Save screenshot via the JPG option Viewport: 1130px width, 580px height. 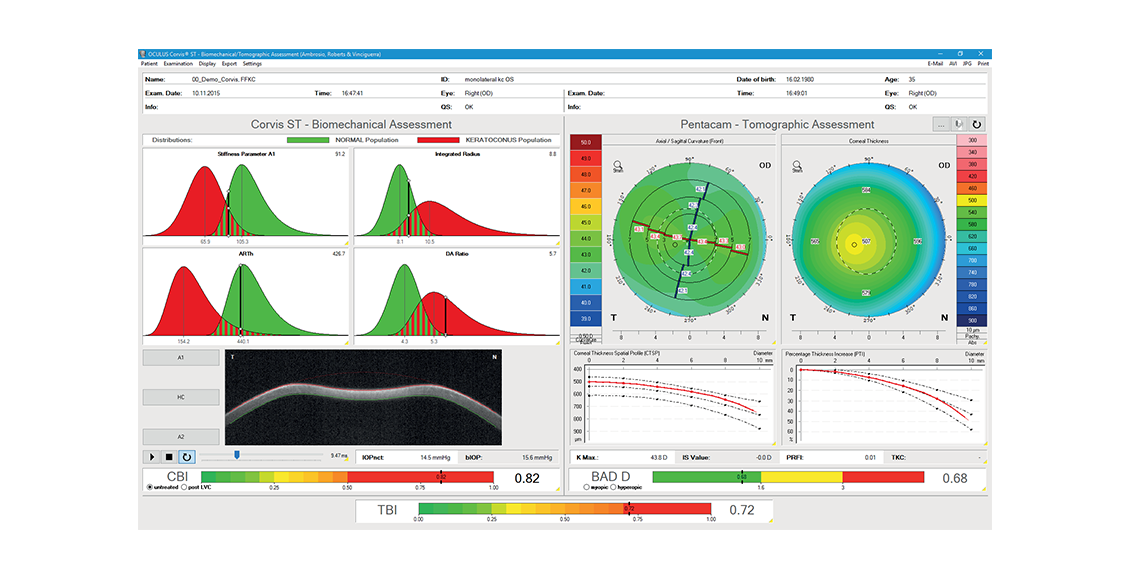coord(967,64)
